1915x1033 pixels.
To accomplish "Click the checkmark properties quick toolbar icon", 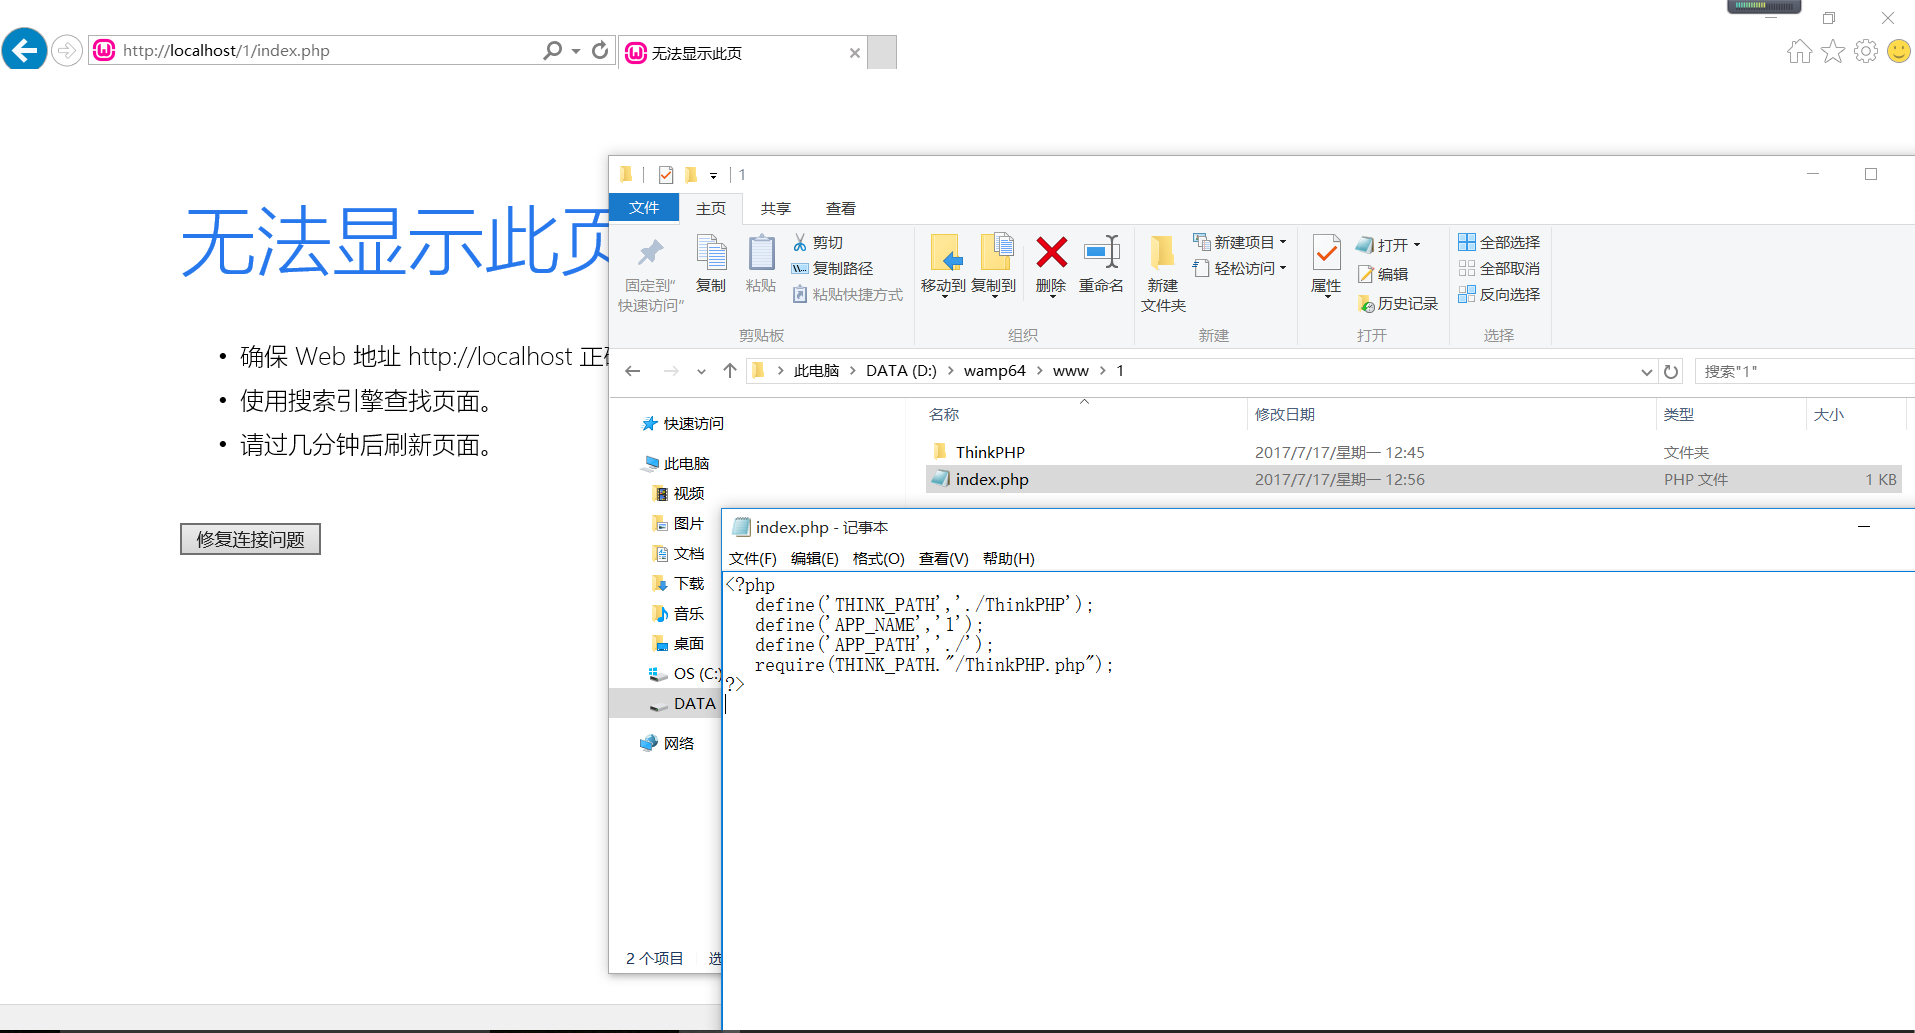I will coord(666,175).
